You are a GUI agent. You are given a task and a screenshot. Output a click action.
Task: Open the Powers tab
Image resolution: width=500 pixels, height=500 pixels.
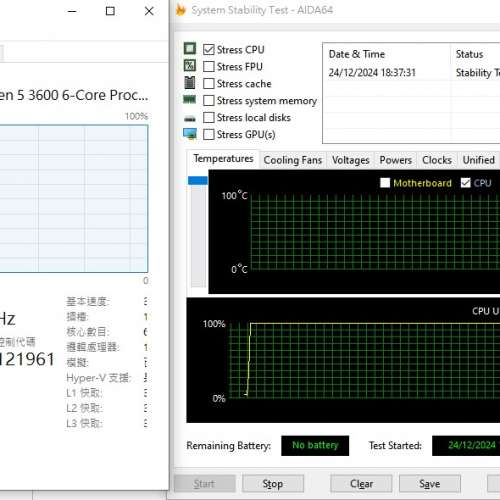tap(396, 160)
